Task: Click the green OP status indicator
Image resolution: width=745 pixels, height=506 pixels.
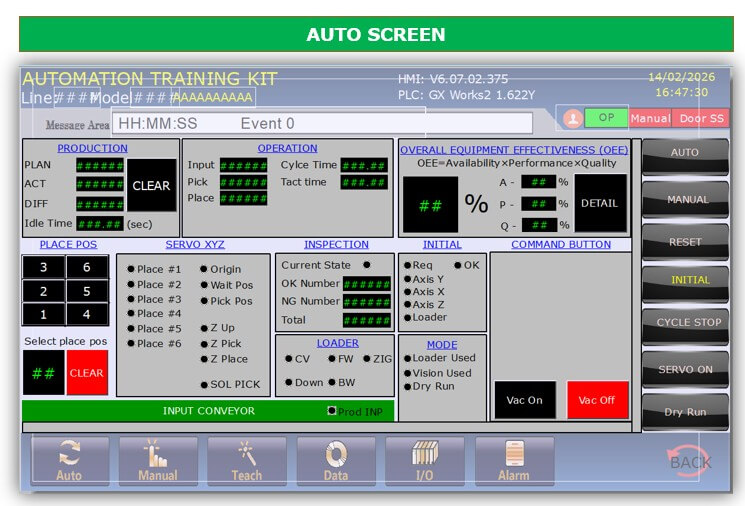Action: coord(606,117)
